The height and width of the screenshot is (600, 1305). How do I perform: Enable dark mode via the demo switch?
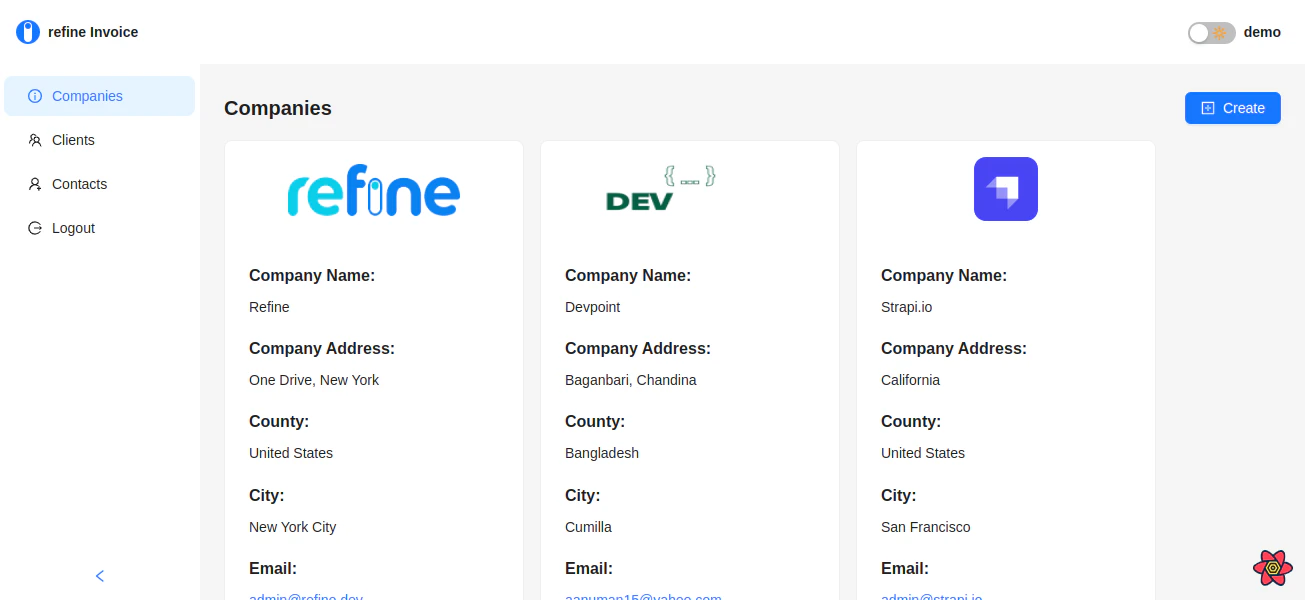tap(1211, 33)
